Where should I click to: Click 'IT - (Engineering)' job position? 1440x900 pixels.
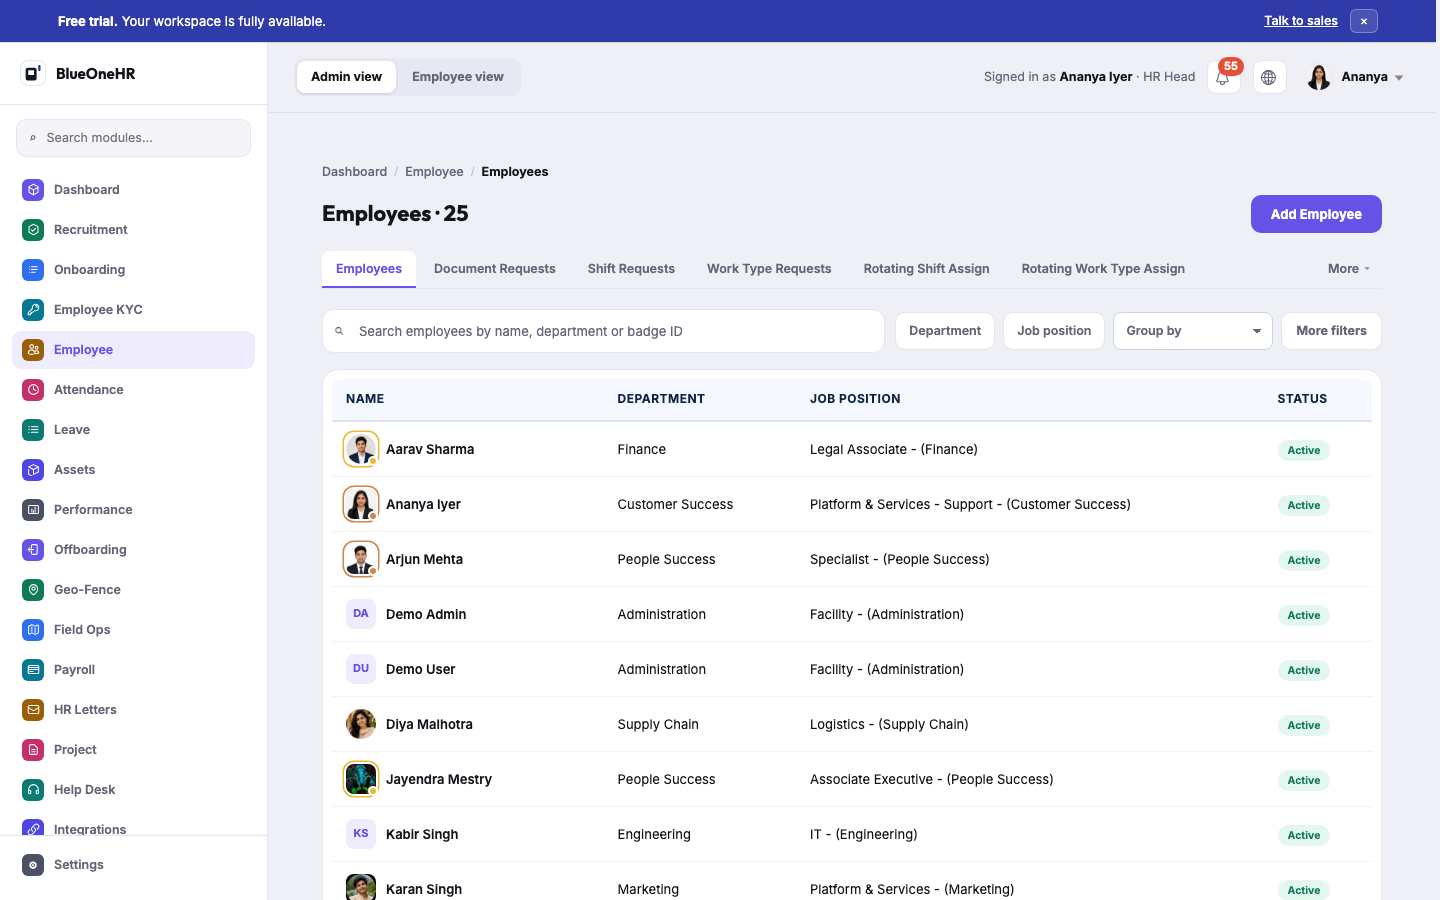pos(863,834)
